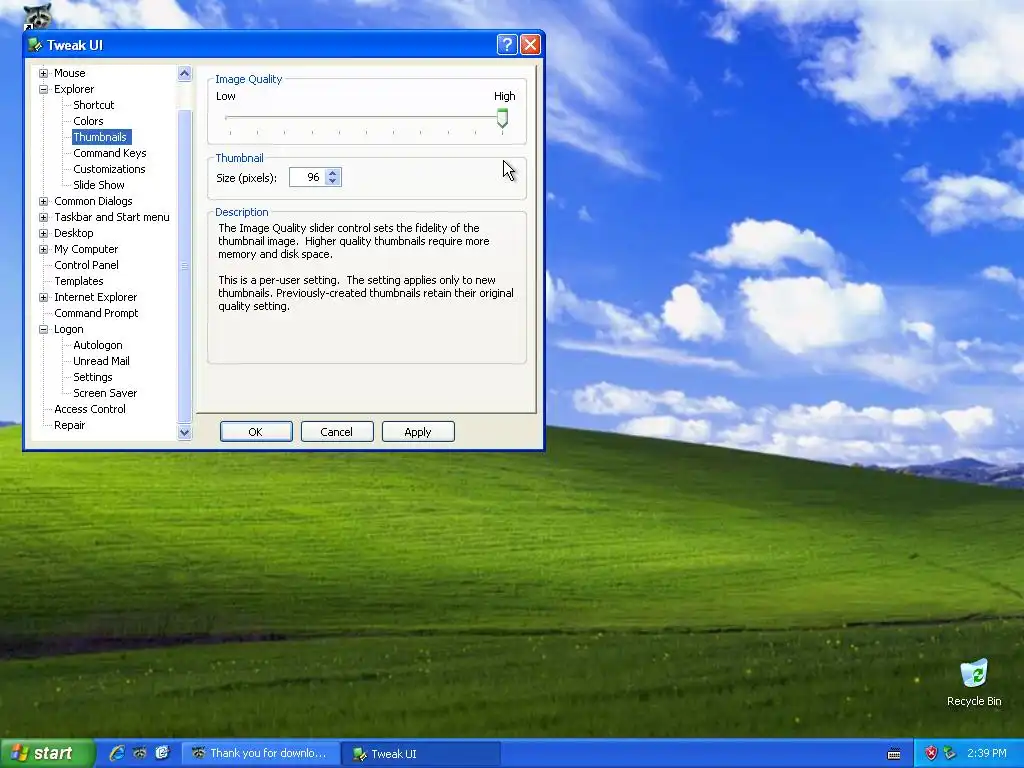Select My Computer label
Screen dimensions: 1024x768
pos(86,249)
